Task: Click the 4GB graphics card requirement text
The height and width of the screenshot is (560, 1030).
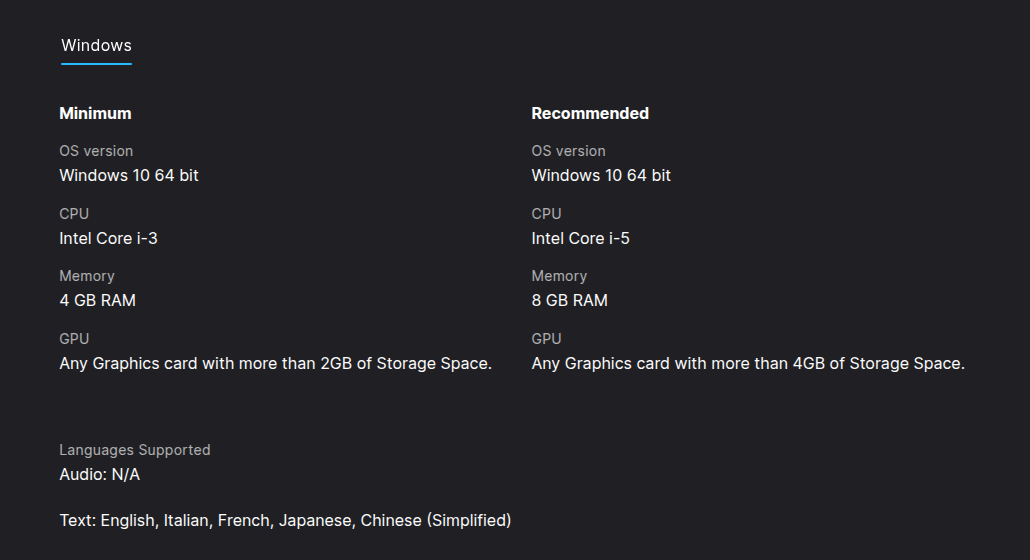Action: (747, 363)
